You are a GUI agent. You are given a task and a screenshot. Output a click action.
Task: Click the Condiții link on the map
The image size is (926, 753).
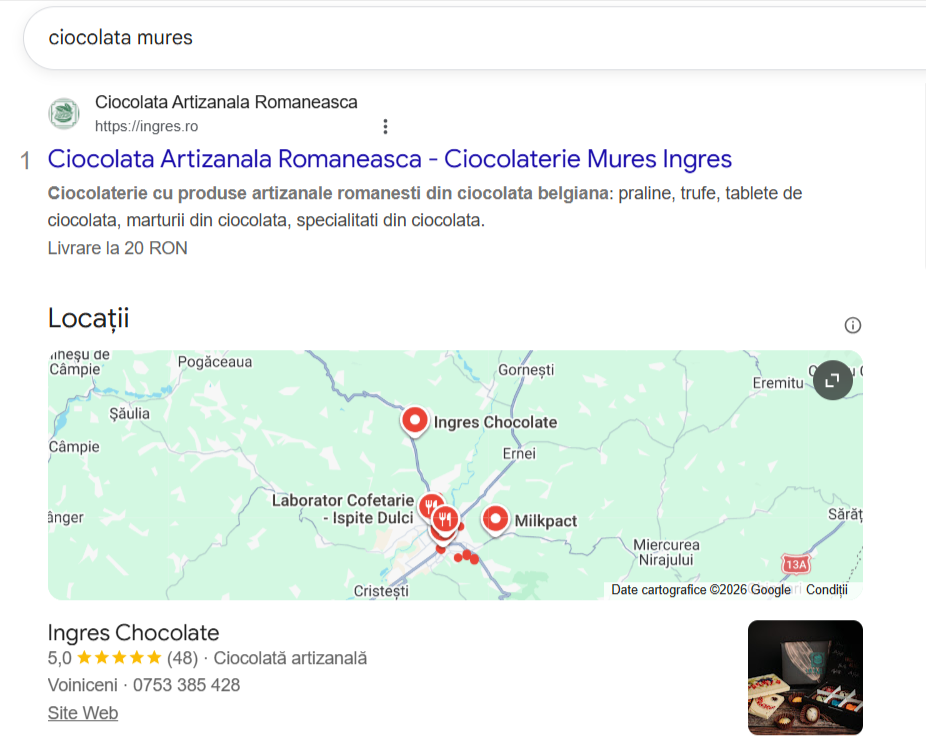coord(827,589)
